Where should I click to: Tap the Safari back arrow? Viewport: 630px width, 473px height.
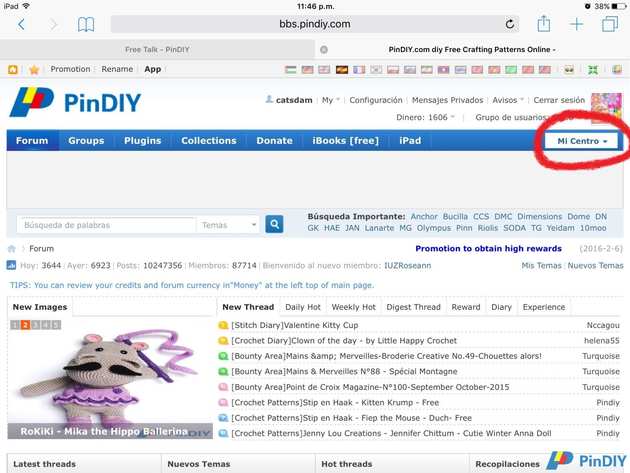22,24
